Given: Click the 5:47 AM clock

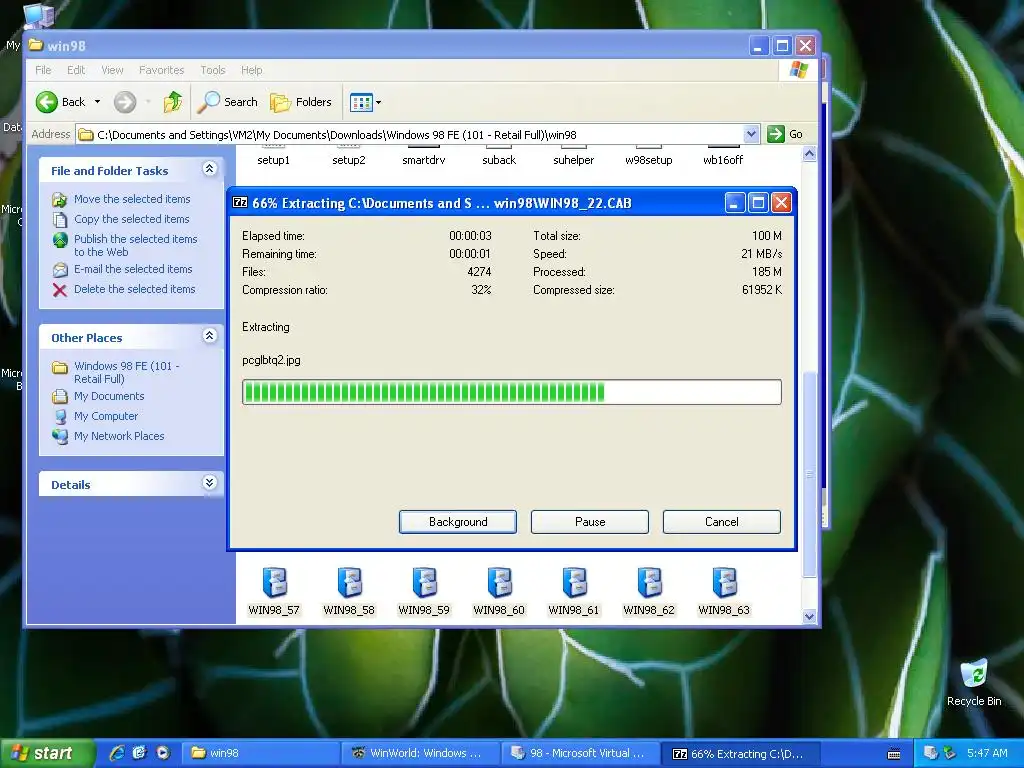Looking at the screenshot, I should tap(987, 753).
